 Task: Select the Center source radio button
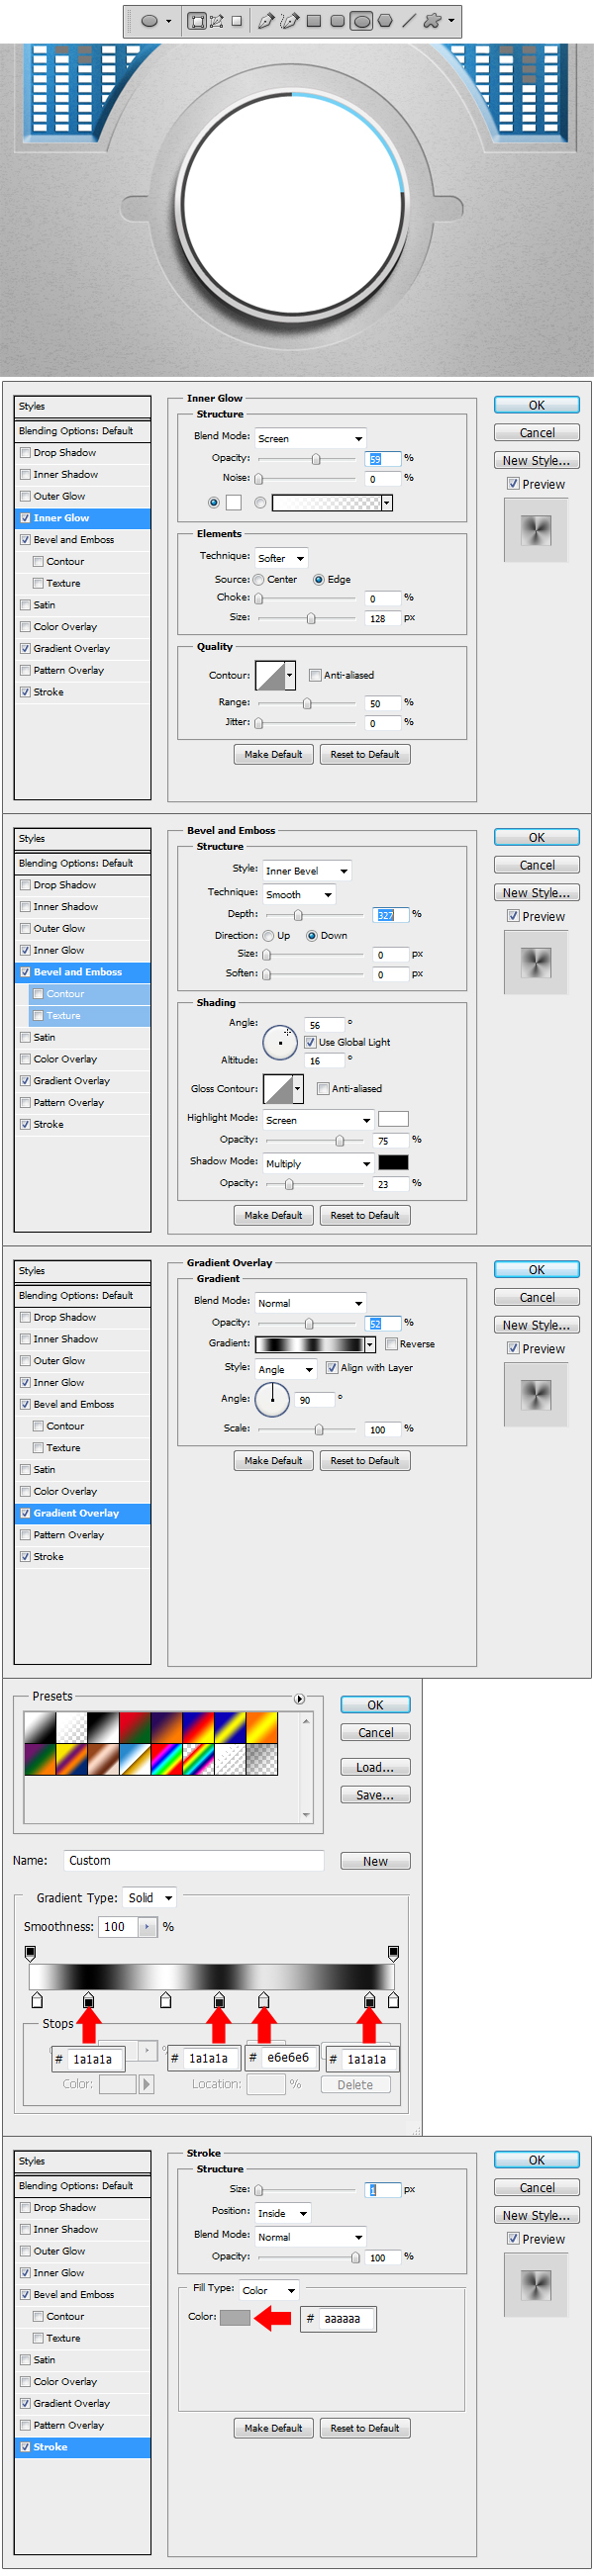pos(259,580)
